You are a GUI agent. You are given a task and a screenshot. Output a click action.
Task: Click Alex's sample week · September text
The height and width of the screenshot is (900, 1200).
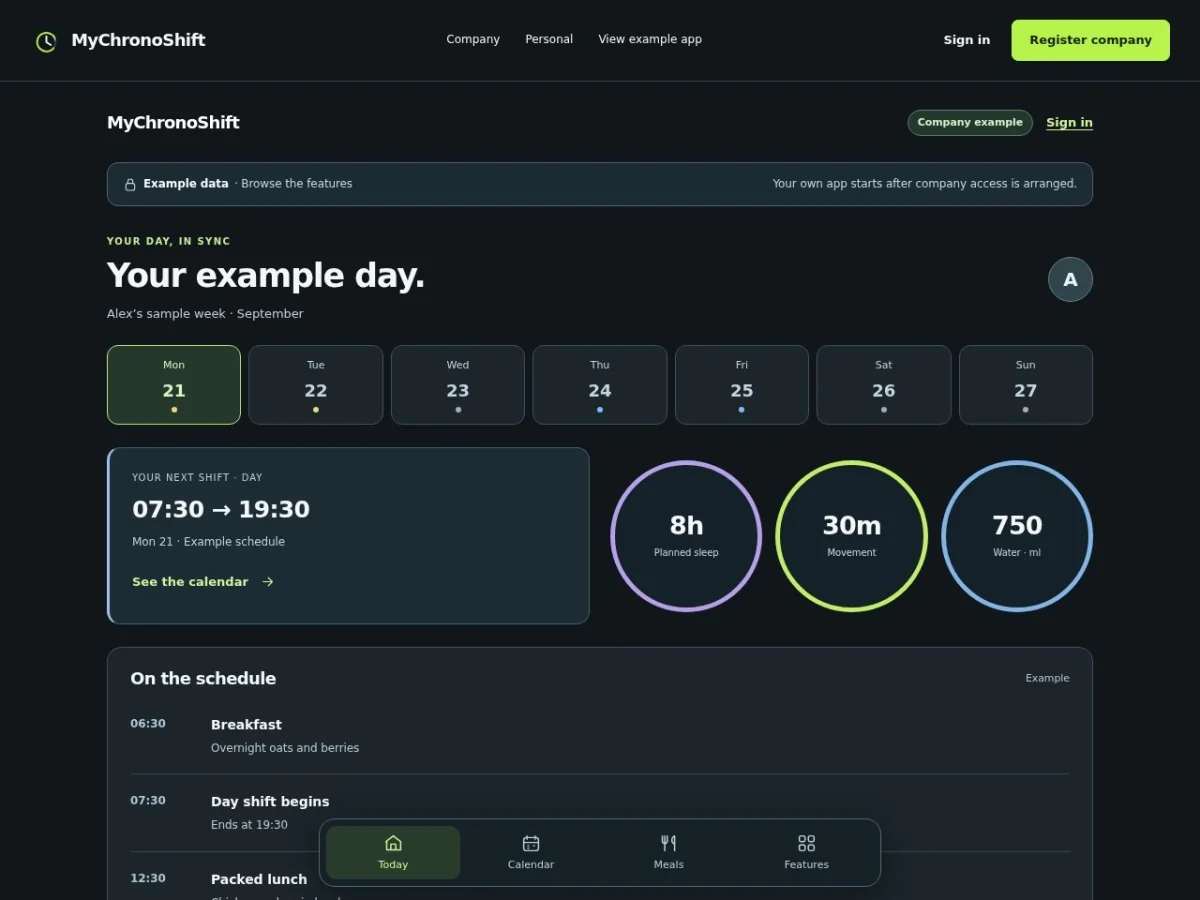coord(205,314)
